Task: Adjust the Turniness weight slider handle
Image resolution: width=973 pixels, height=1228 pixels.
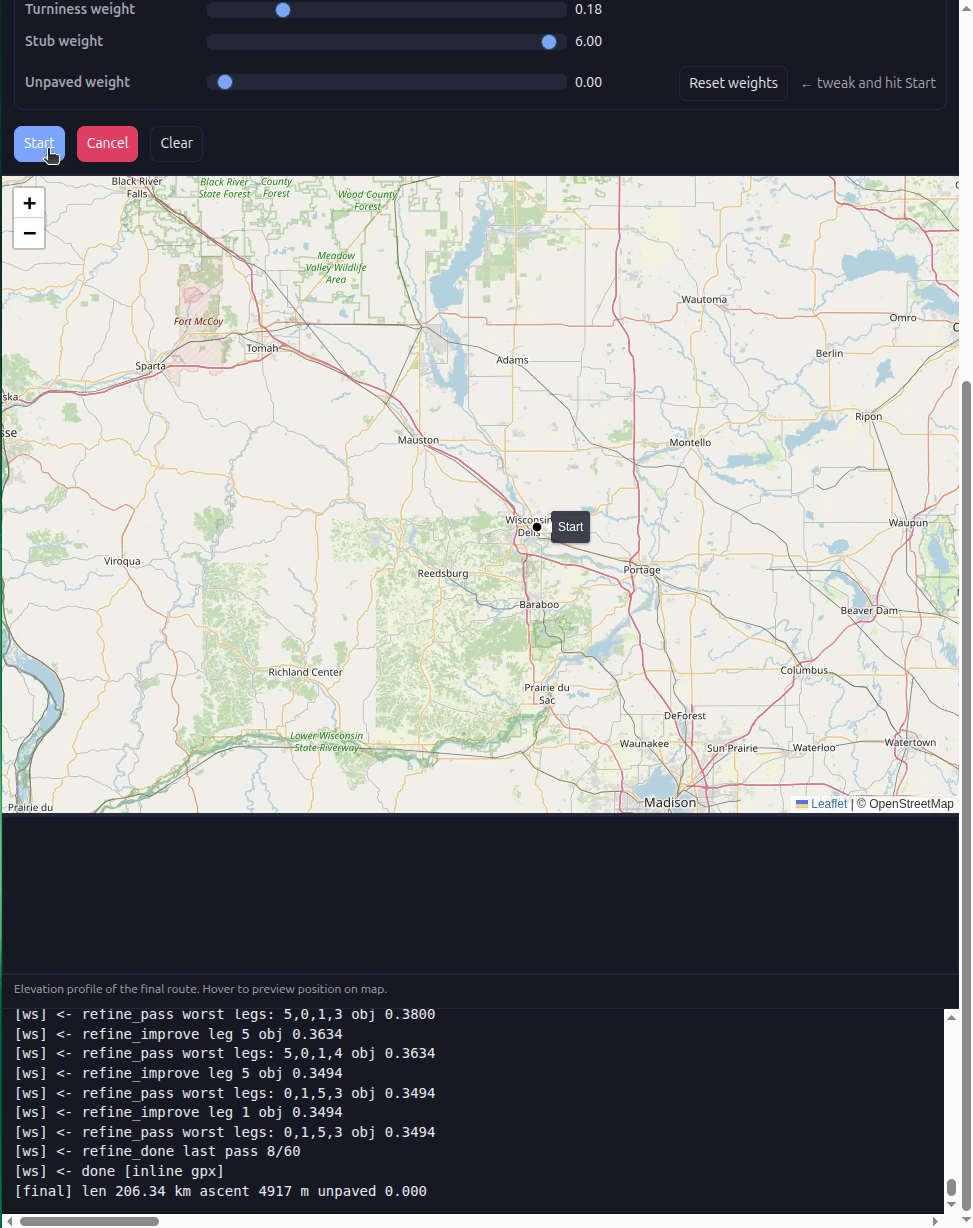Action: coord(283,10)
